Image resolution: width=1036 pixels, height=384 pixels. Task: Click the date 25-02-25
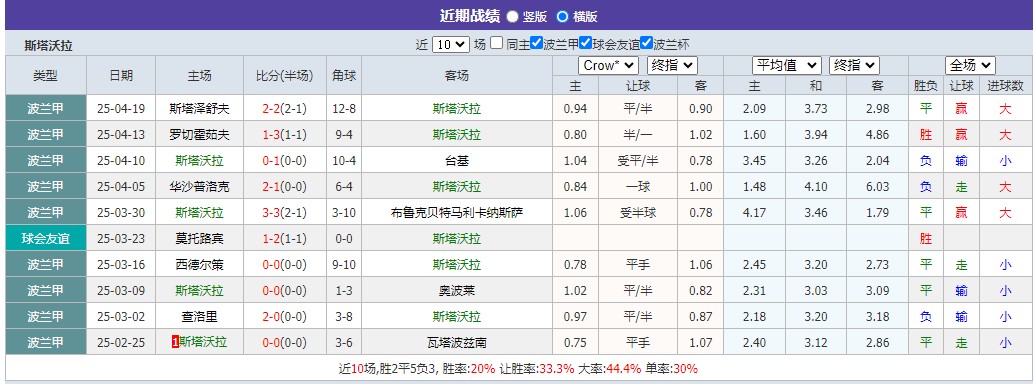coord(121,342)
